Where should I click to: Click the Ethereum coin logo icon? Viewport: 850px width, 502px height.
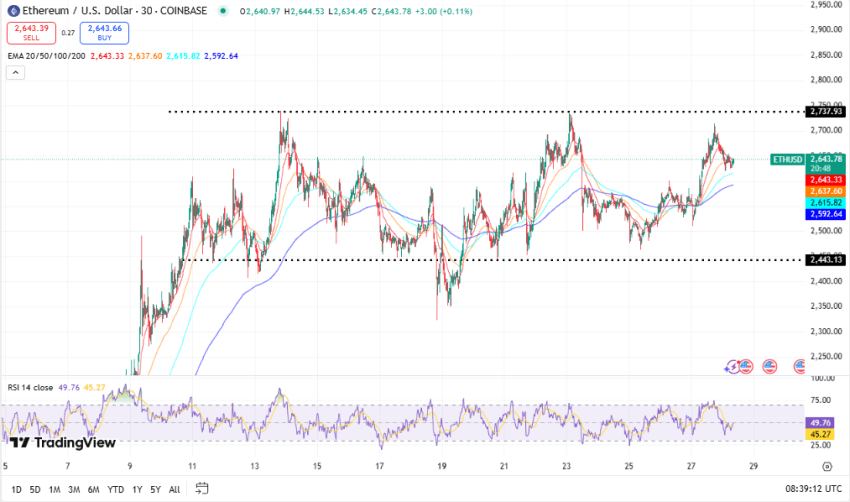(x=13, y=11)
